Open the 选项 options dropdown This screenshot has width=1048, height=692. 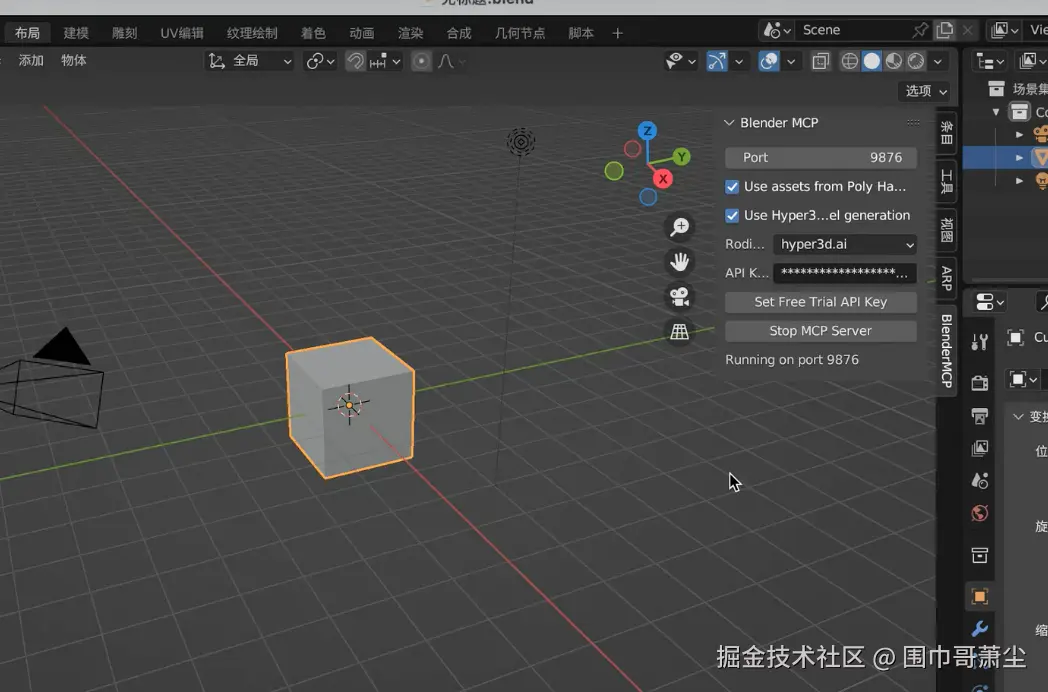[926, 91]
